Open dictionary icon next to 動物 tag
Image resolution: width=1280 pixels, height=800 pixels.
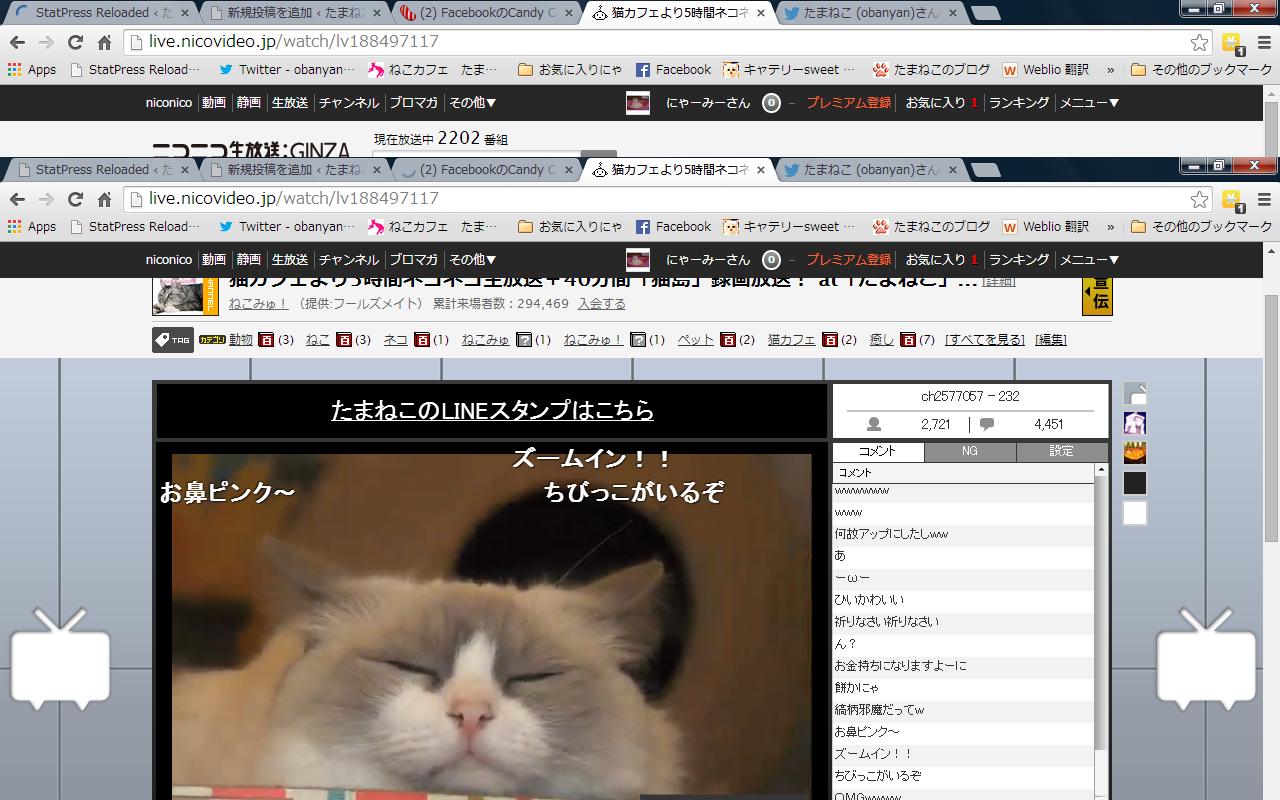click(266, 340)
